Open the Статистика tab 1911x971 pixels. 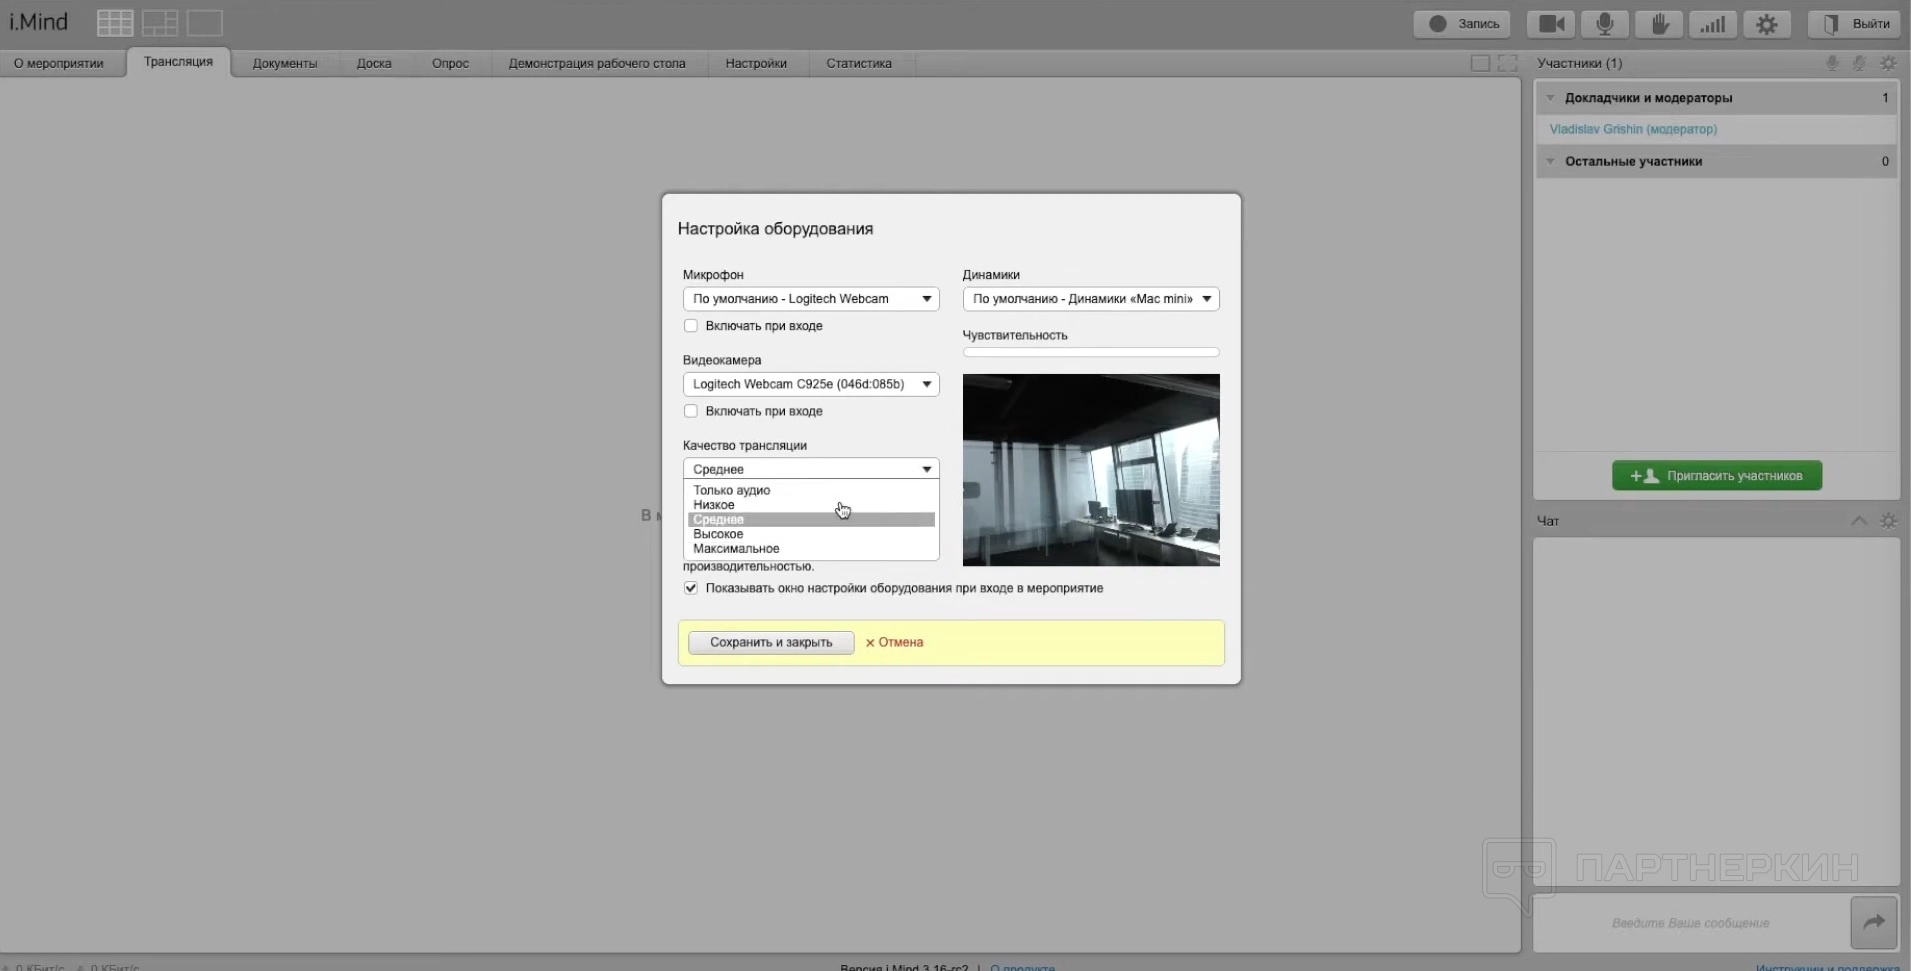[x=858, y=63]
